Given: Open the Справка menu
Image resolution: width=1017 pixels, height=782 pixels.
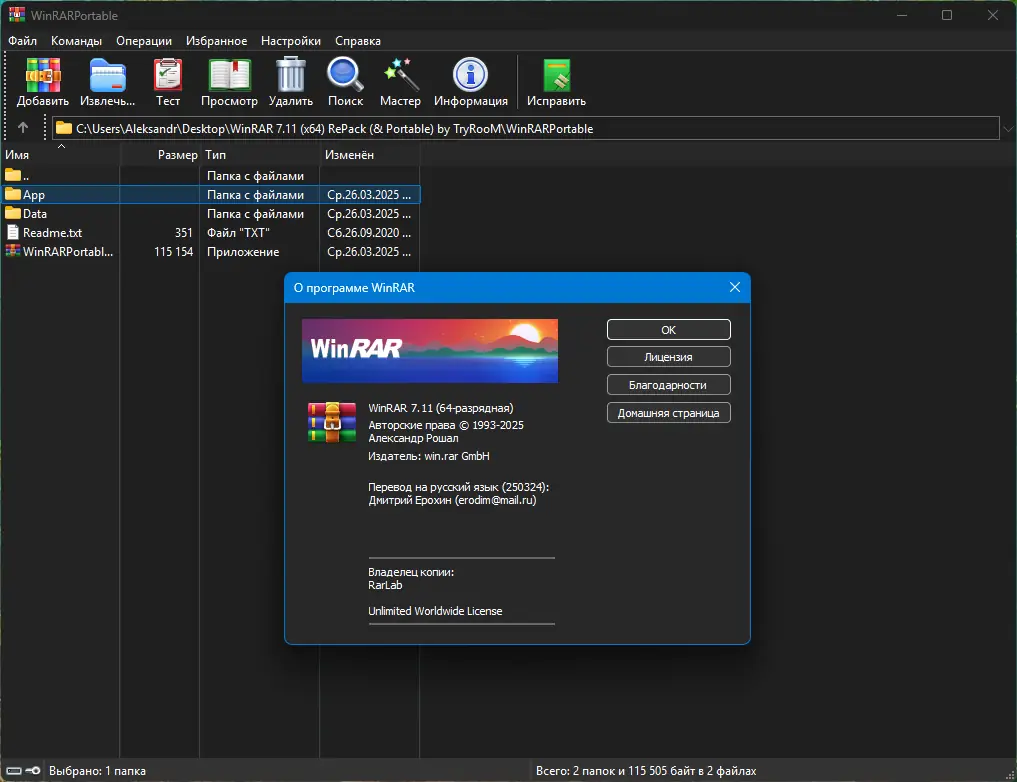Looking at the screenshot, I should (357, 41).
